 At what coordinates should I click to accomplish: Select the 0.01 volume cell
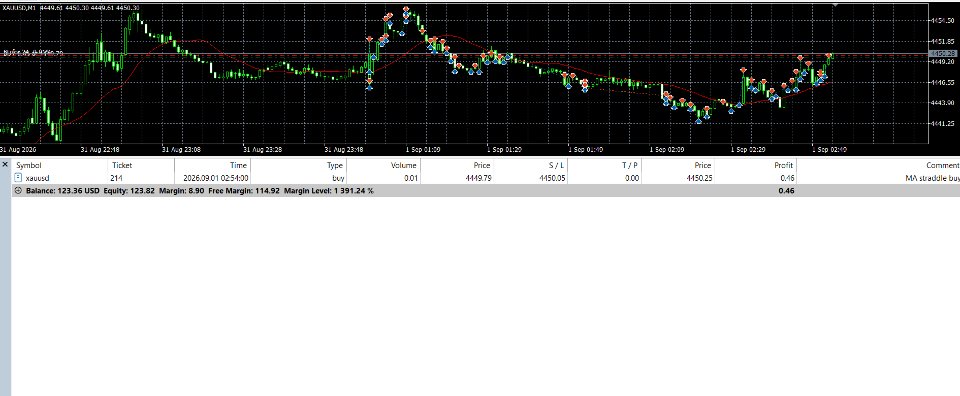(410, 178)
